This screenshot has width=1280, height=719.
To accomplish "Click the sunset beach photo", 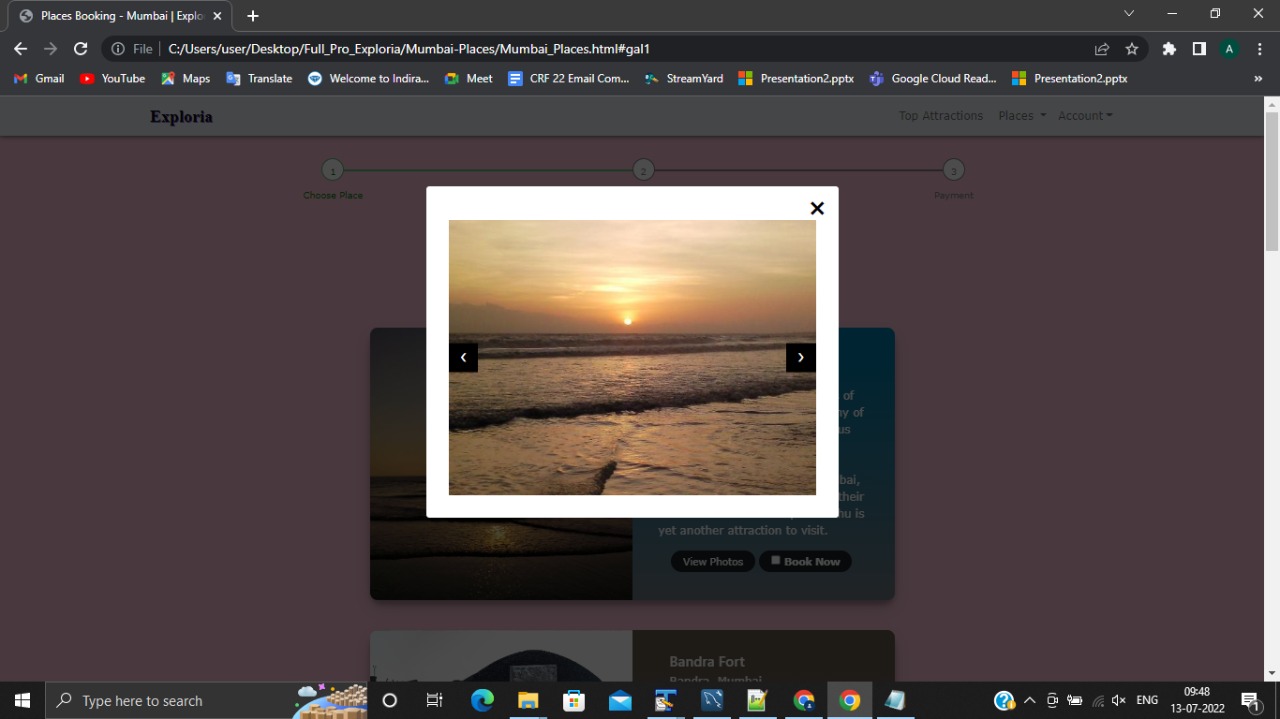I will pos(632,357).
